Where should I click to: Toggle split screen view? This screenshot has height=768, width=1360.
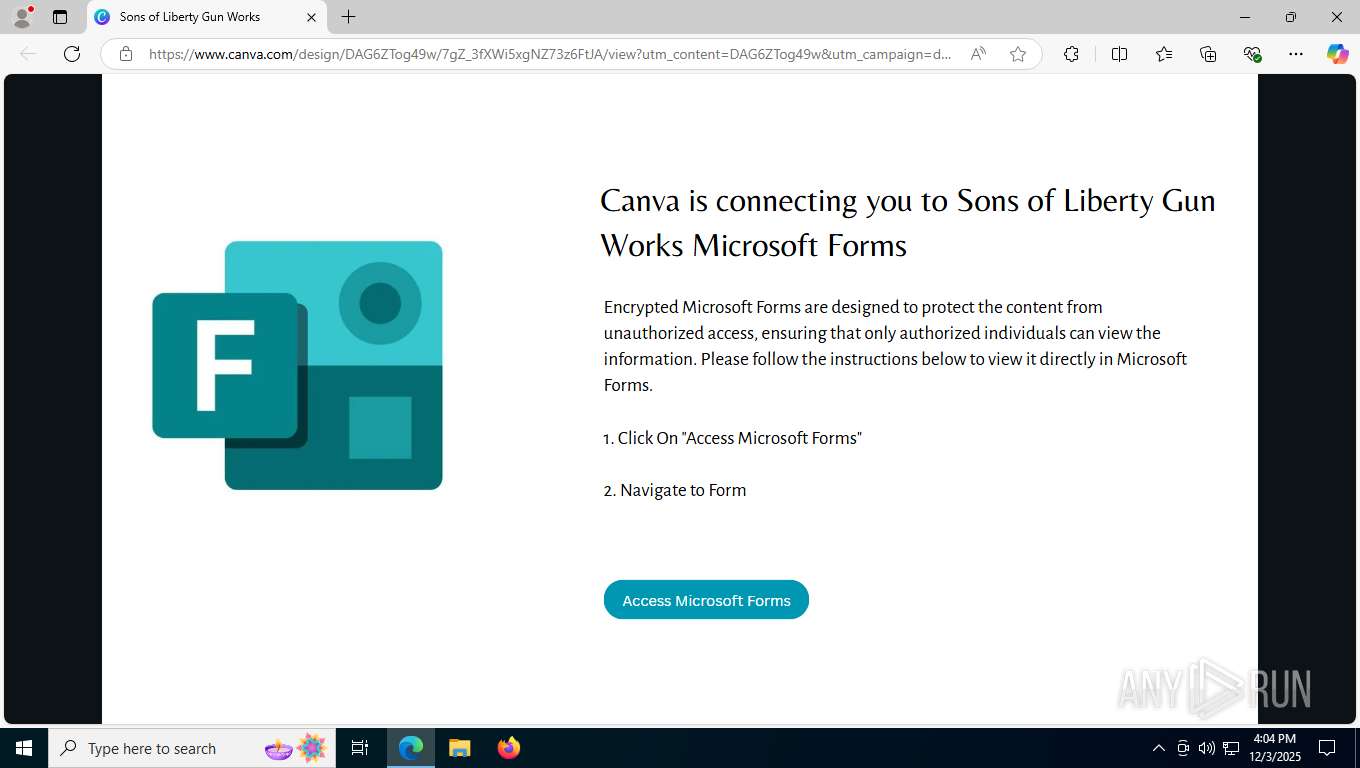[1120, 54]
